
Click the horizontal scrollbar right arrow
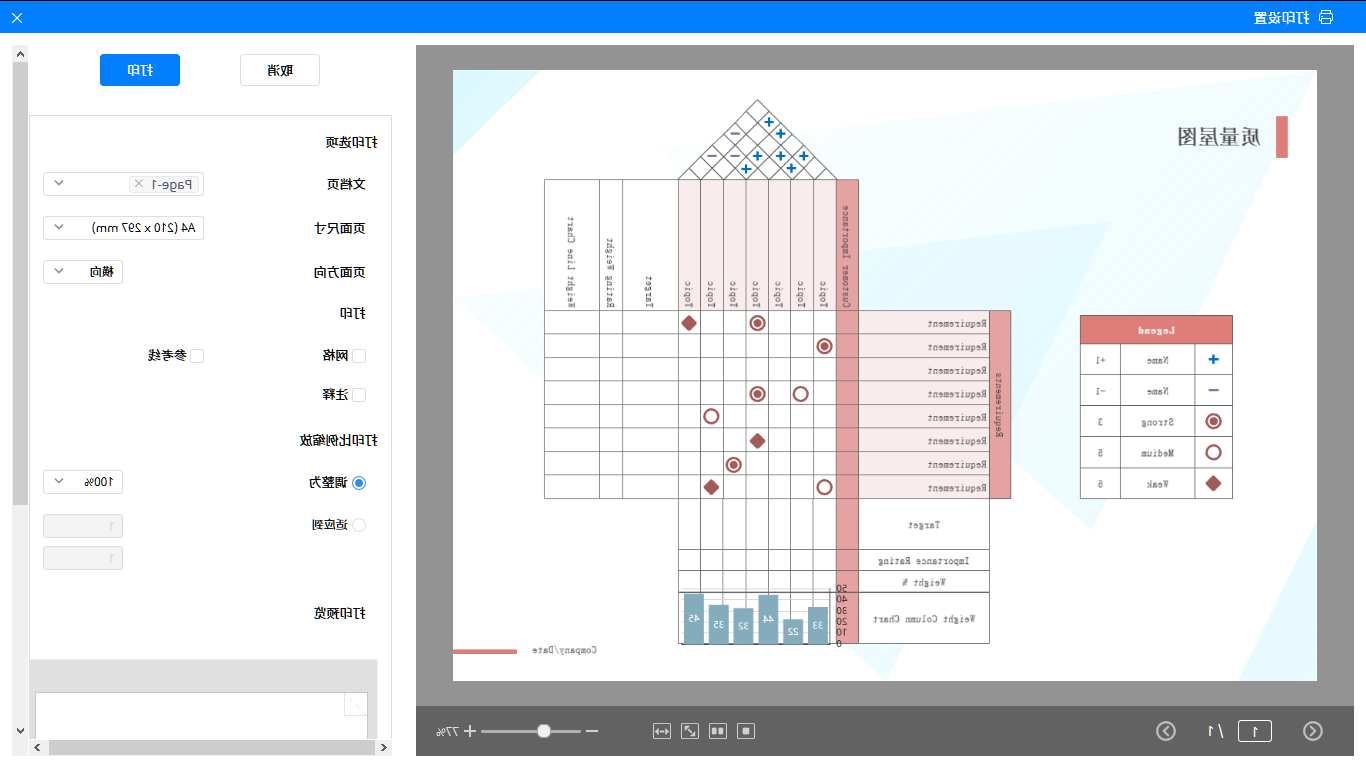[384, 747]
